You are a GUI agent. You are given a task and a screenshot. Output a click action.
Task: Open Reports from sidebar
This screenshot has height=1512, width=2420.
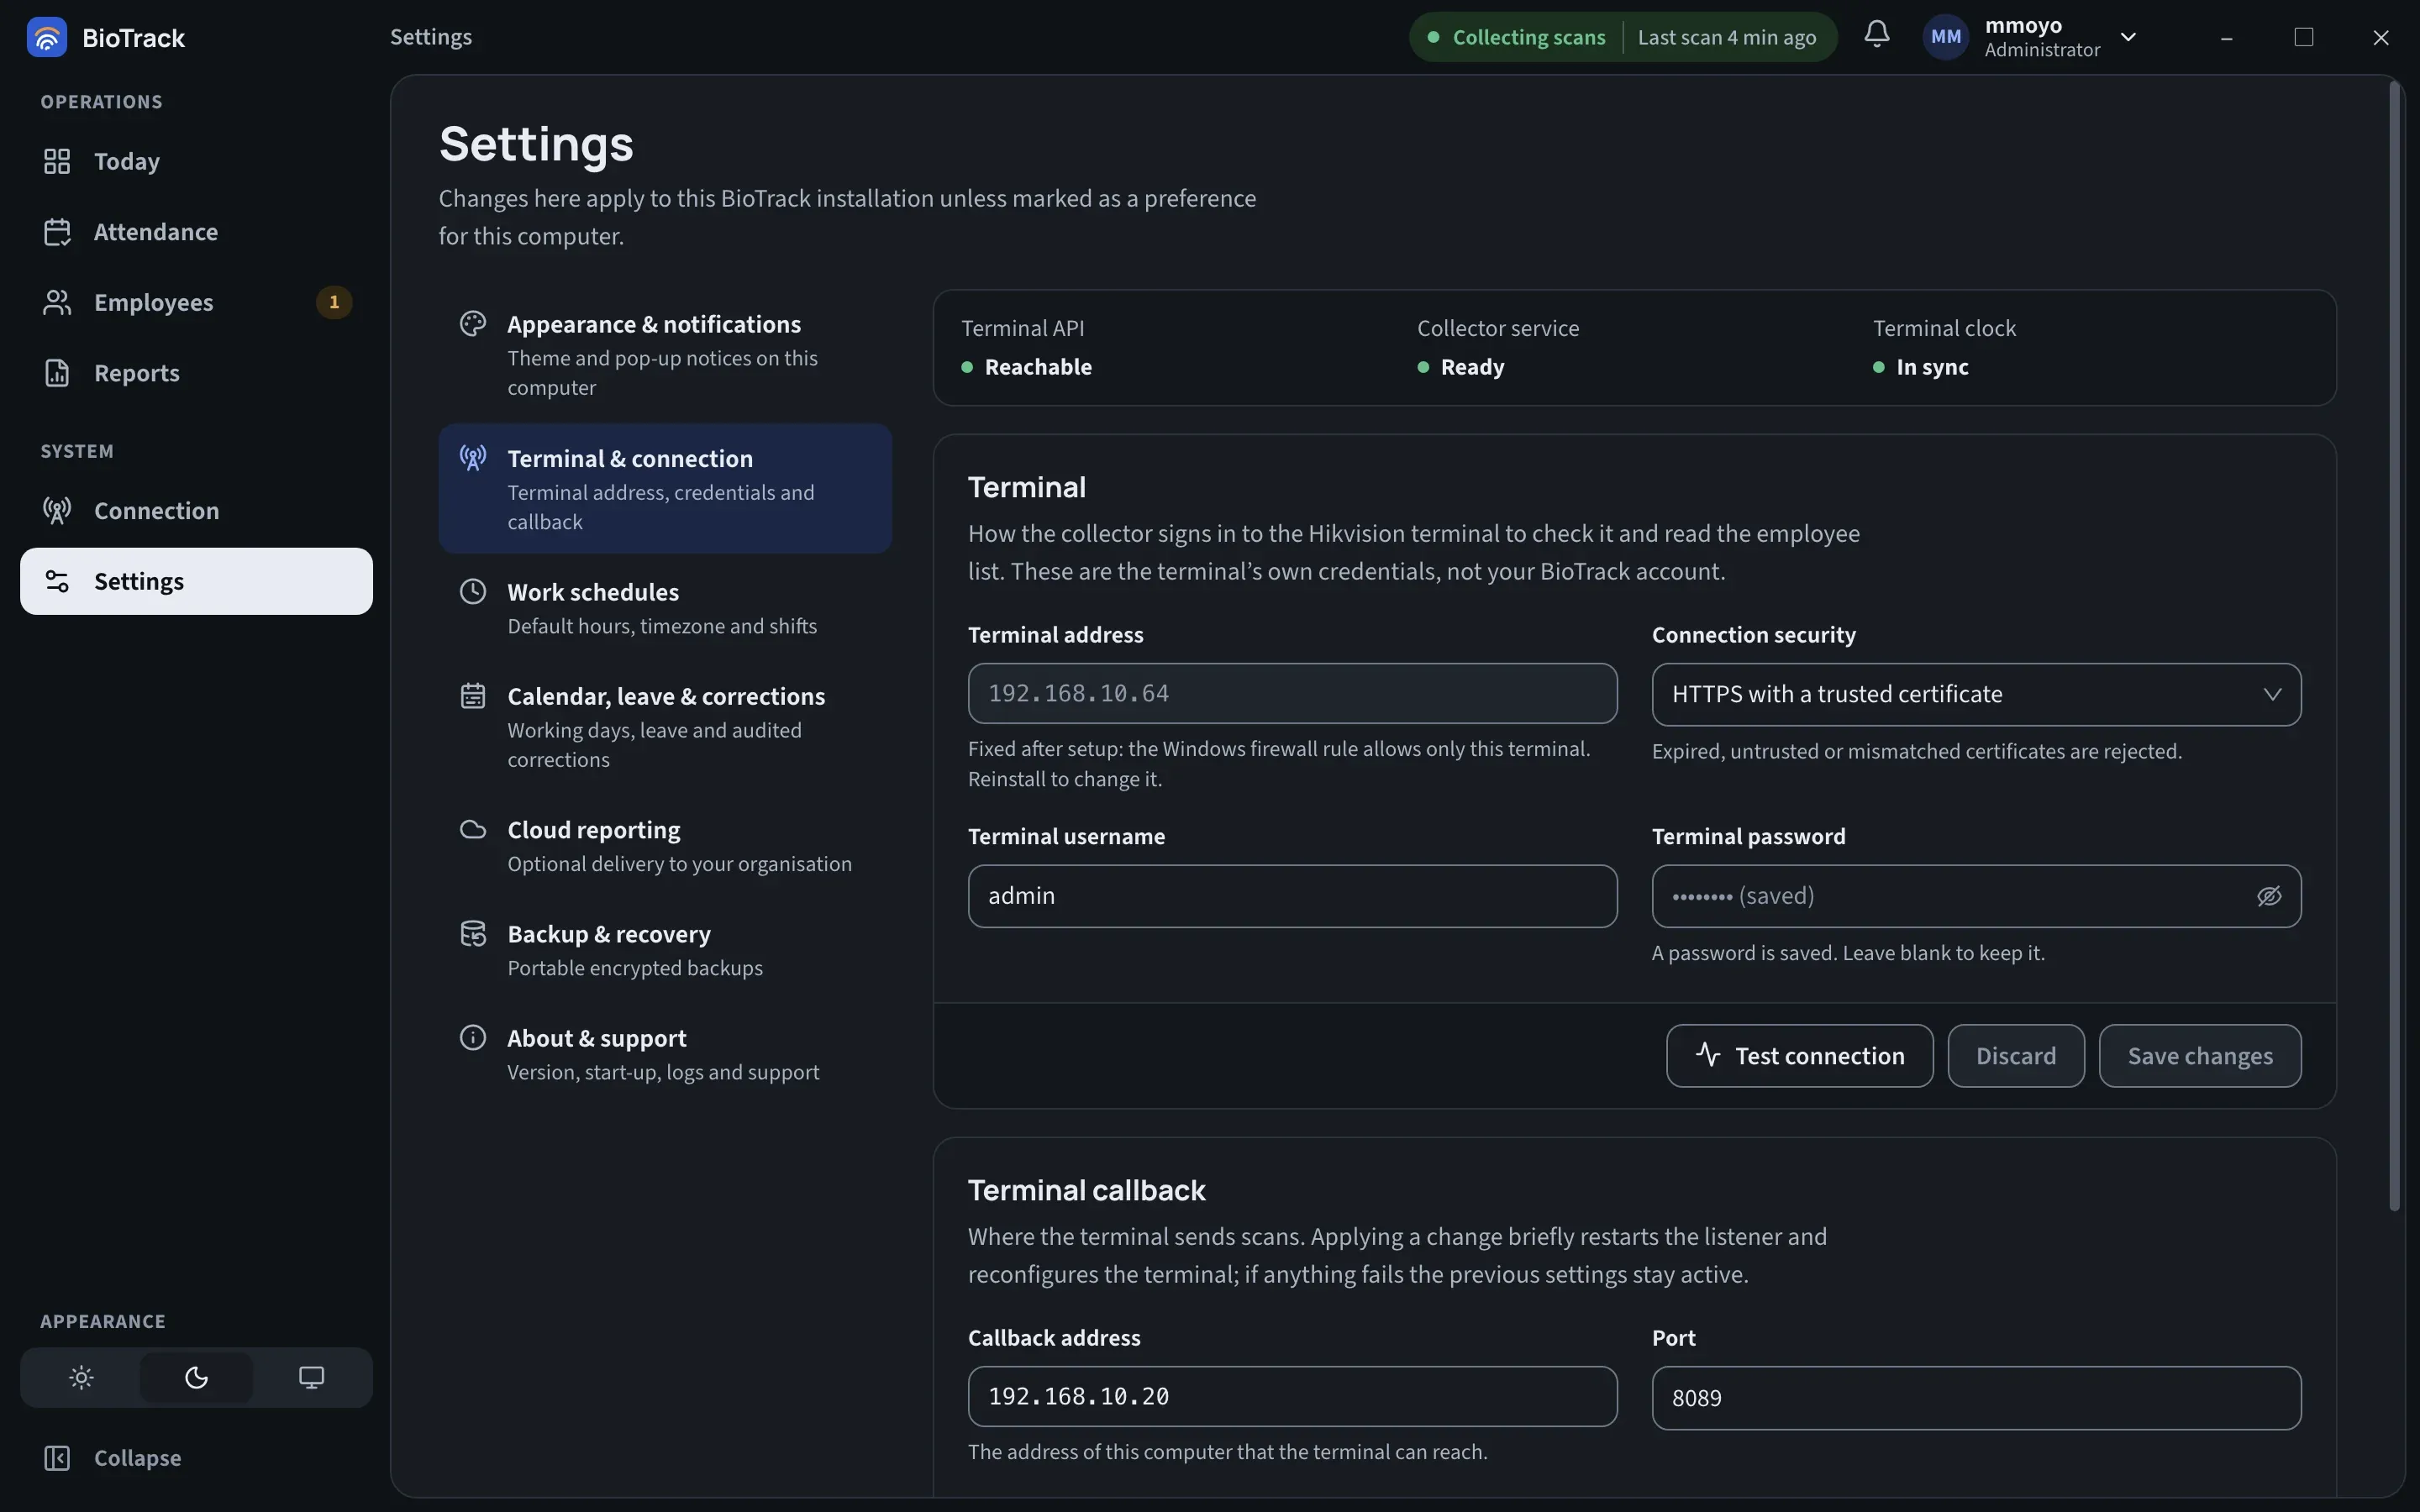coord(196,373)
